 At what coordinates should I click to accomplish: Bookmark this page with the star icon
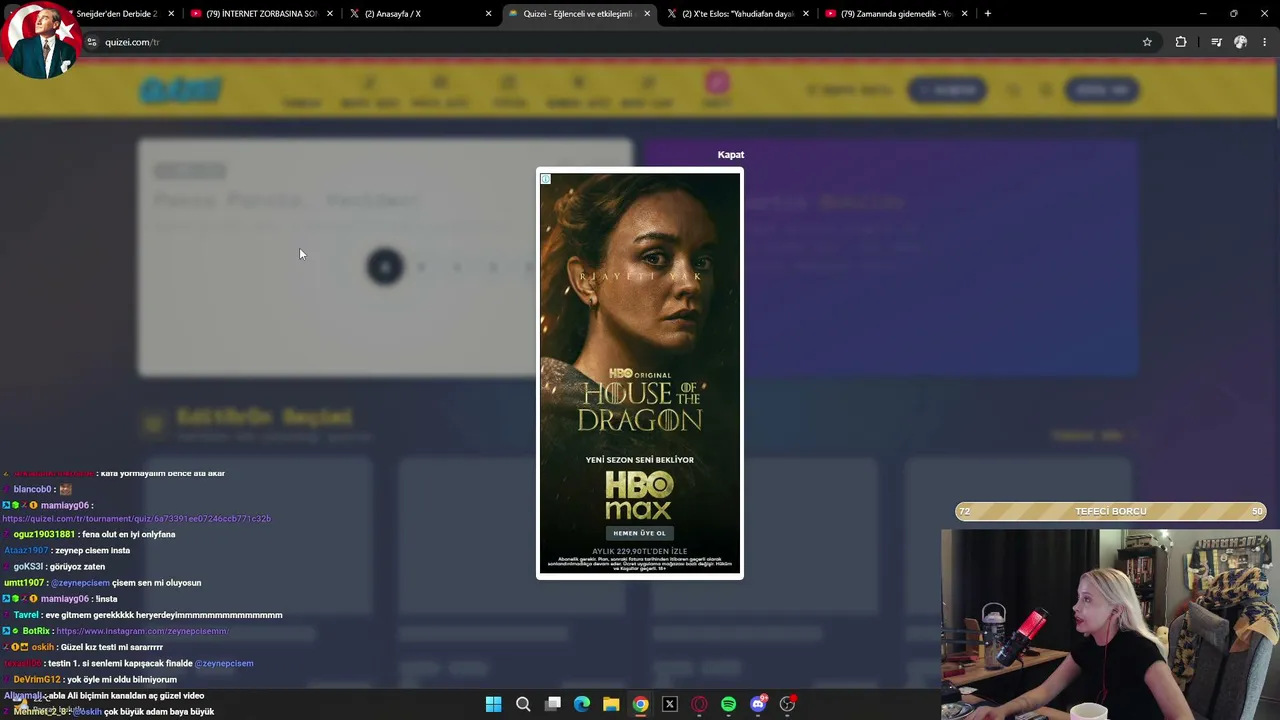pos(1147,42)
